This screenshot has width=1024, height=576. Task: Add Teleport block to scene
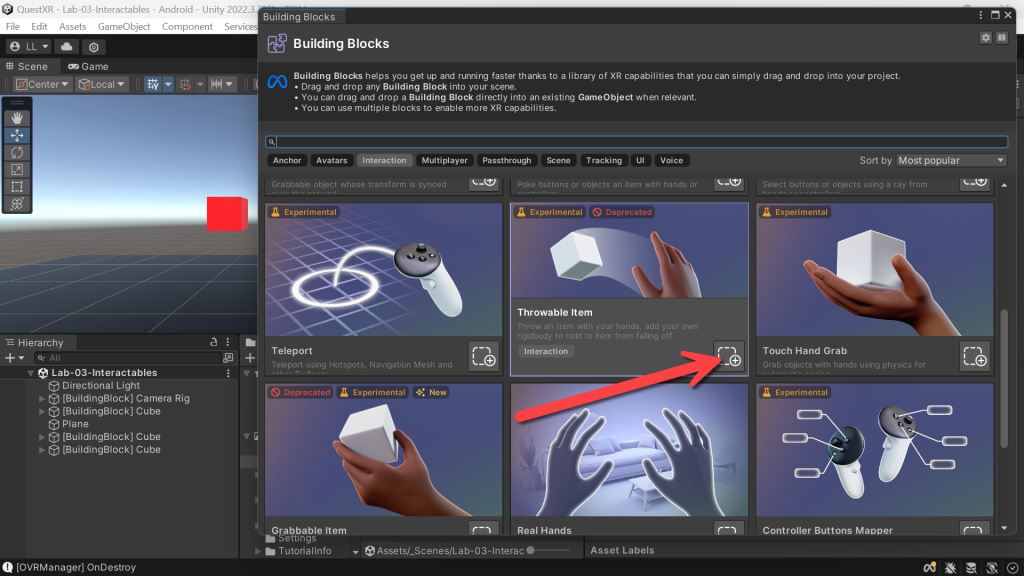(484, 357)
